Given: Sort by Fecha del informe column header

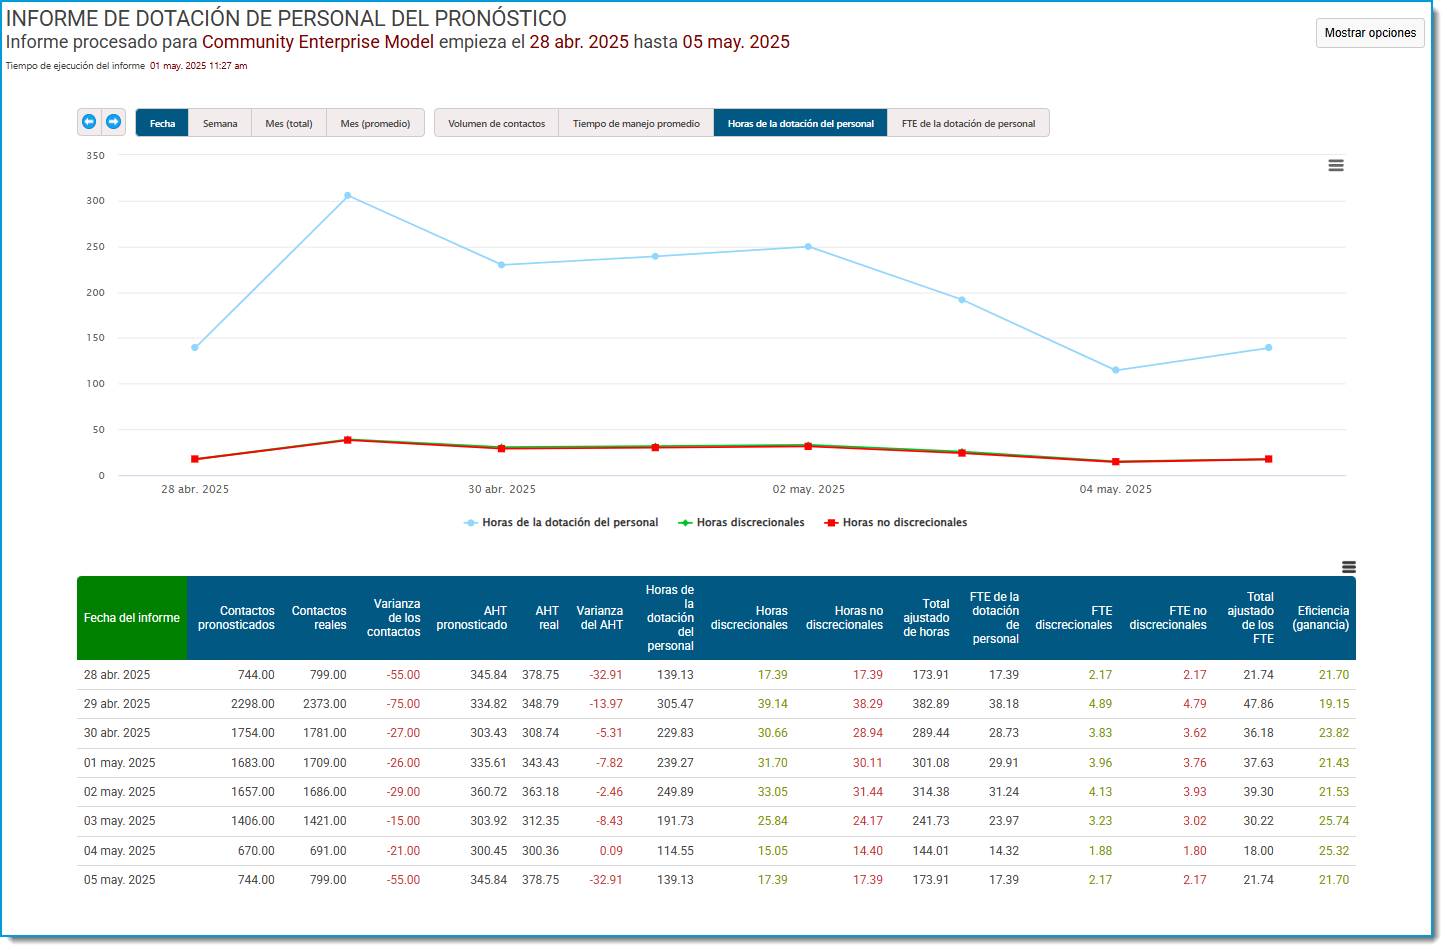Looking at the screenshot, I should click(x=132, y=618).
